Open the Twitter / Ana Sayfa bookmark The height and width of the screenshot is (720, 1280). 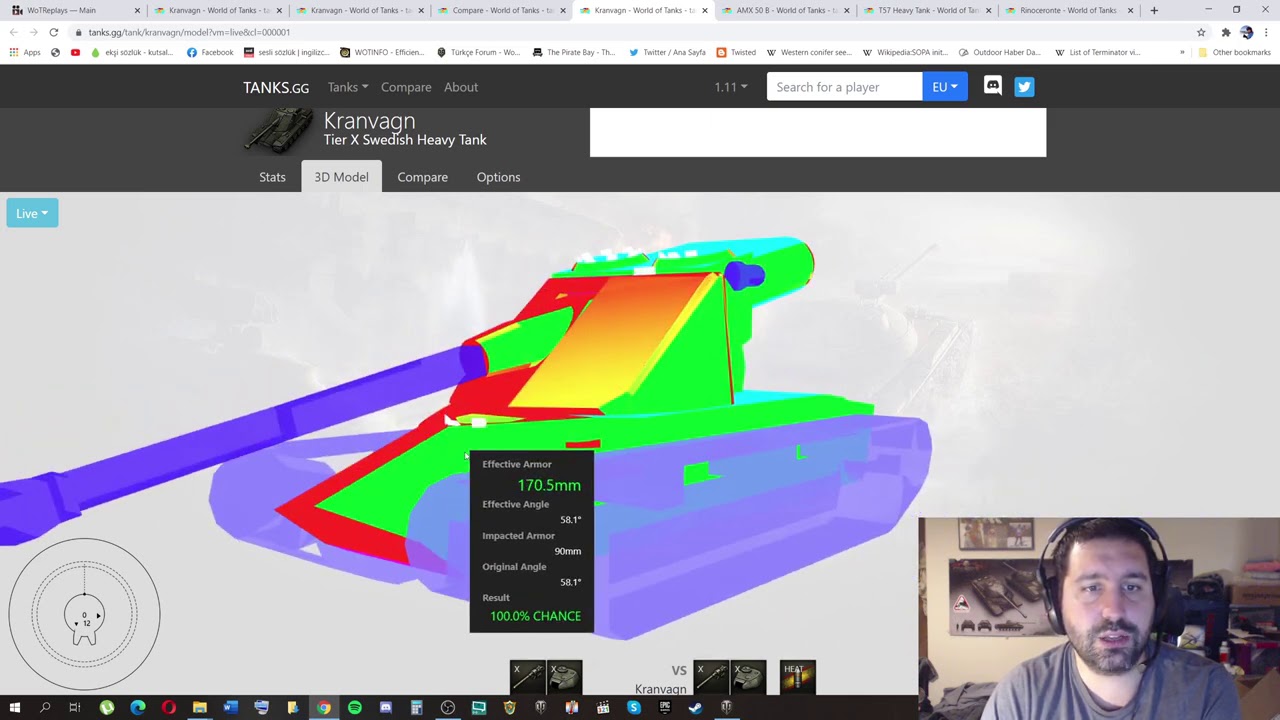(x=667, y=52)
